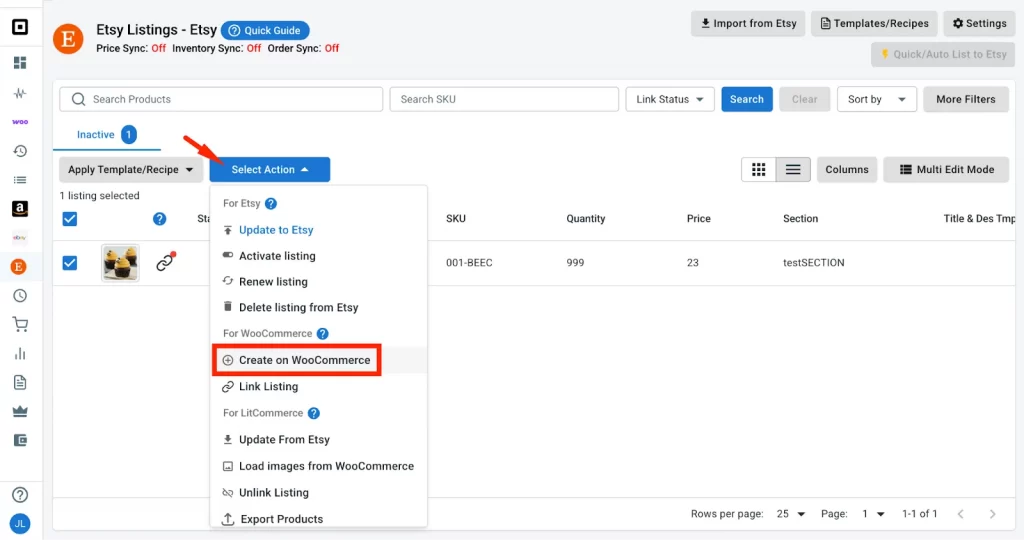
Task: Open the crown plan icon in sidebar
Action: (20, 411)
